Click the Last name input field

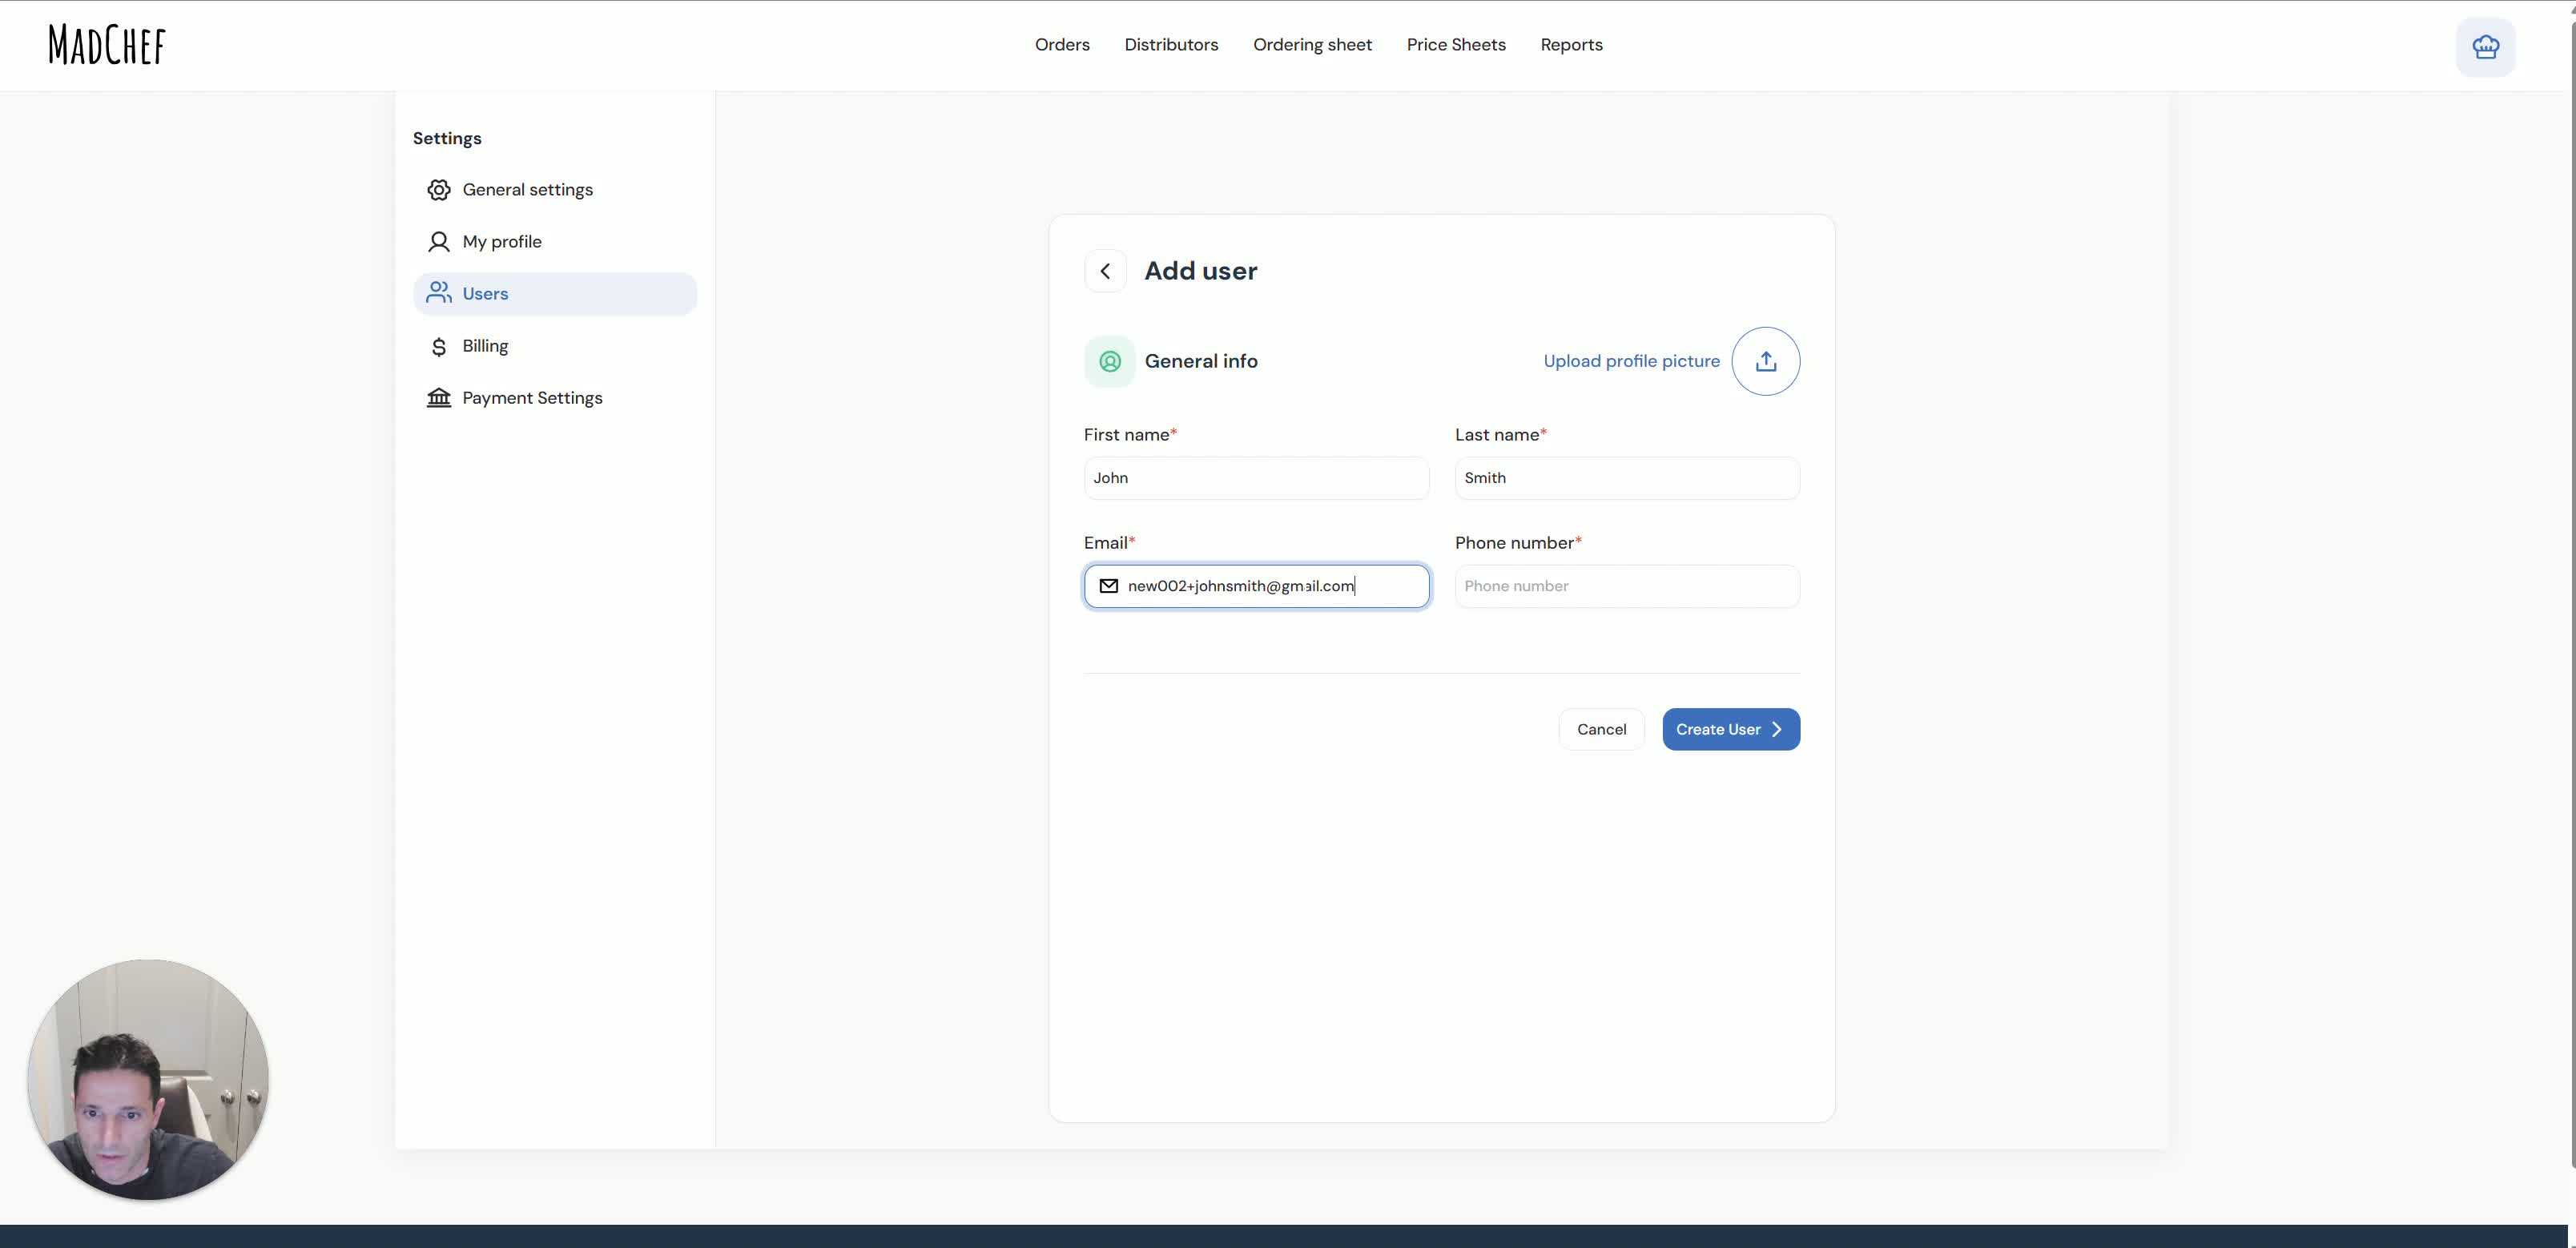(x=1627, y=478)
